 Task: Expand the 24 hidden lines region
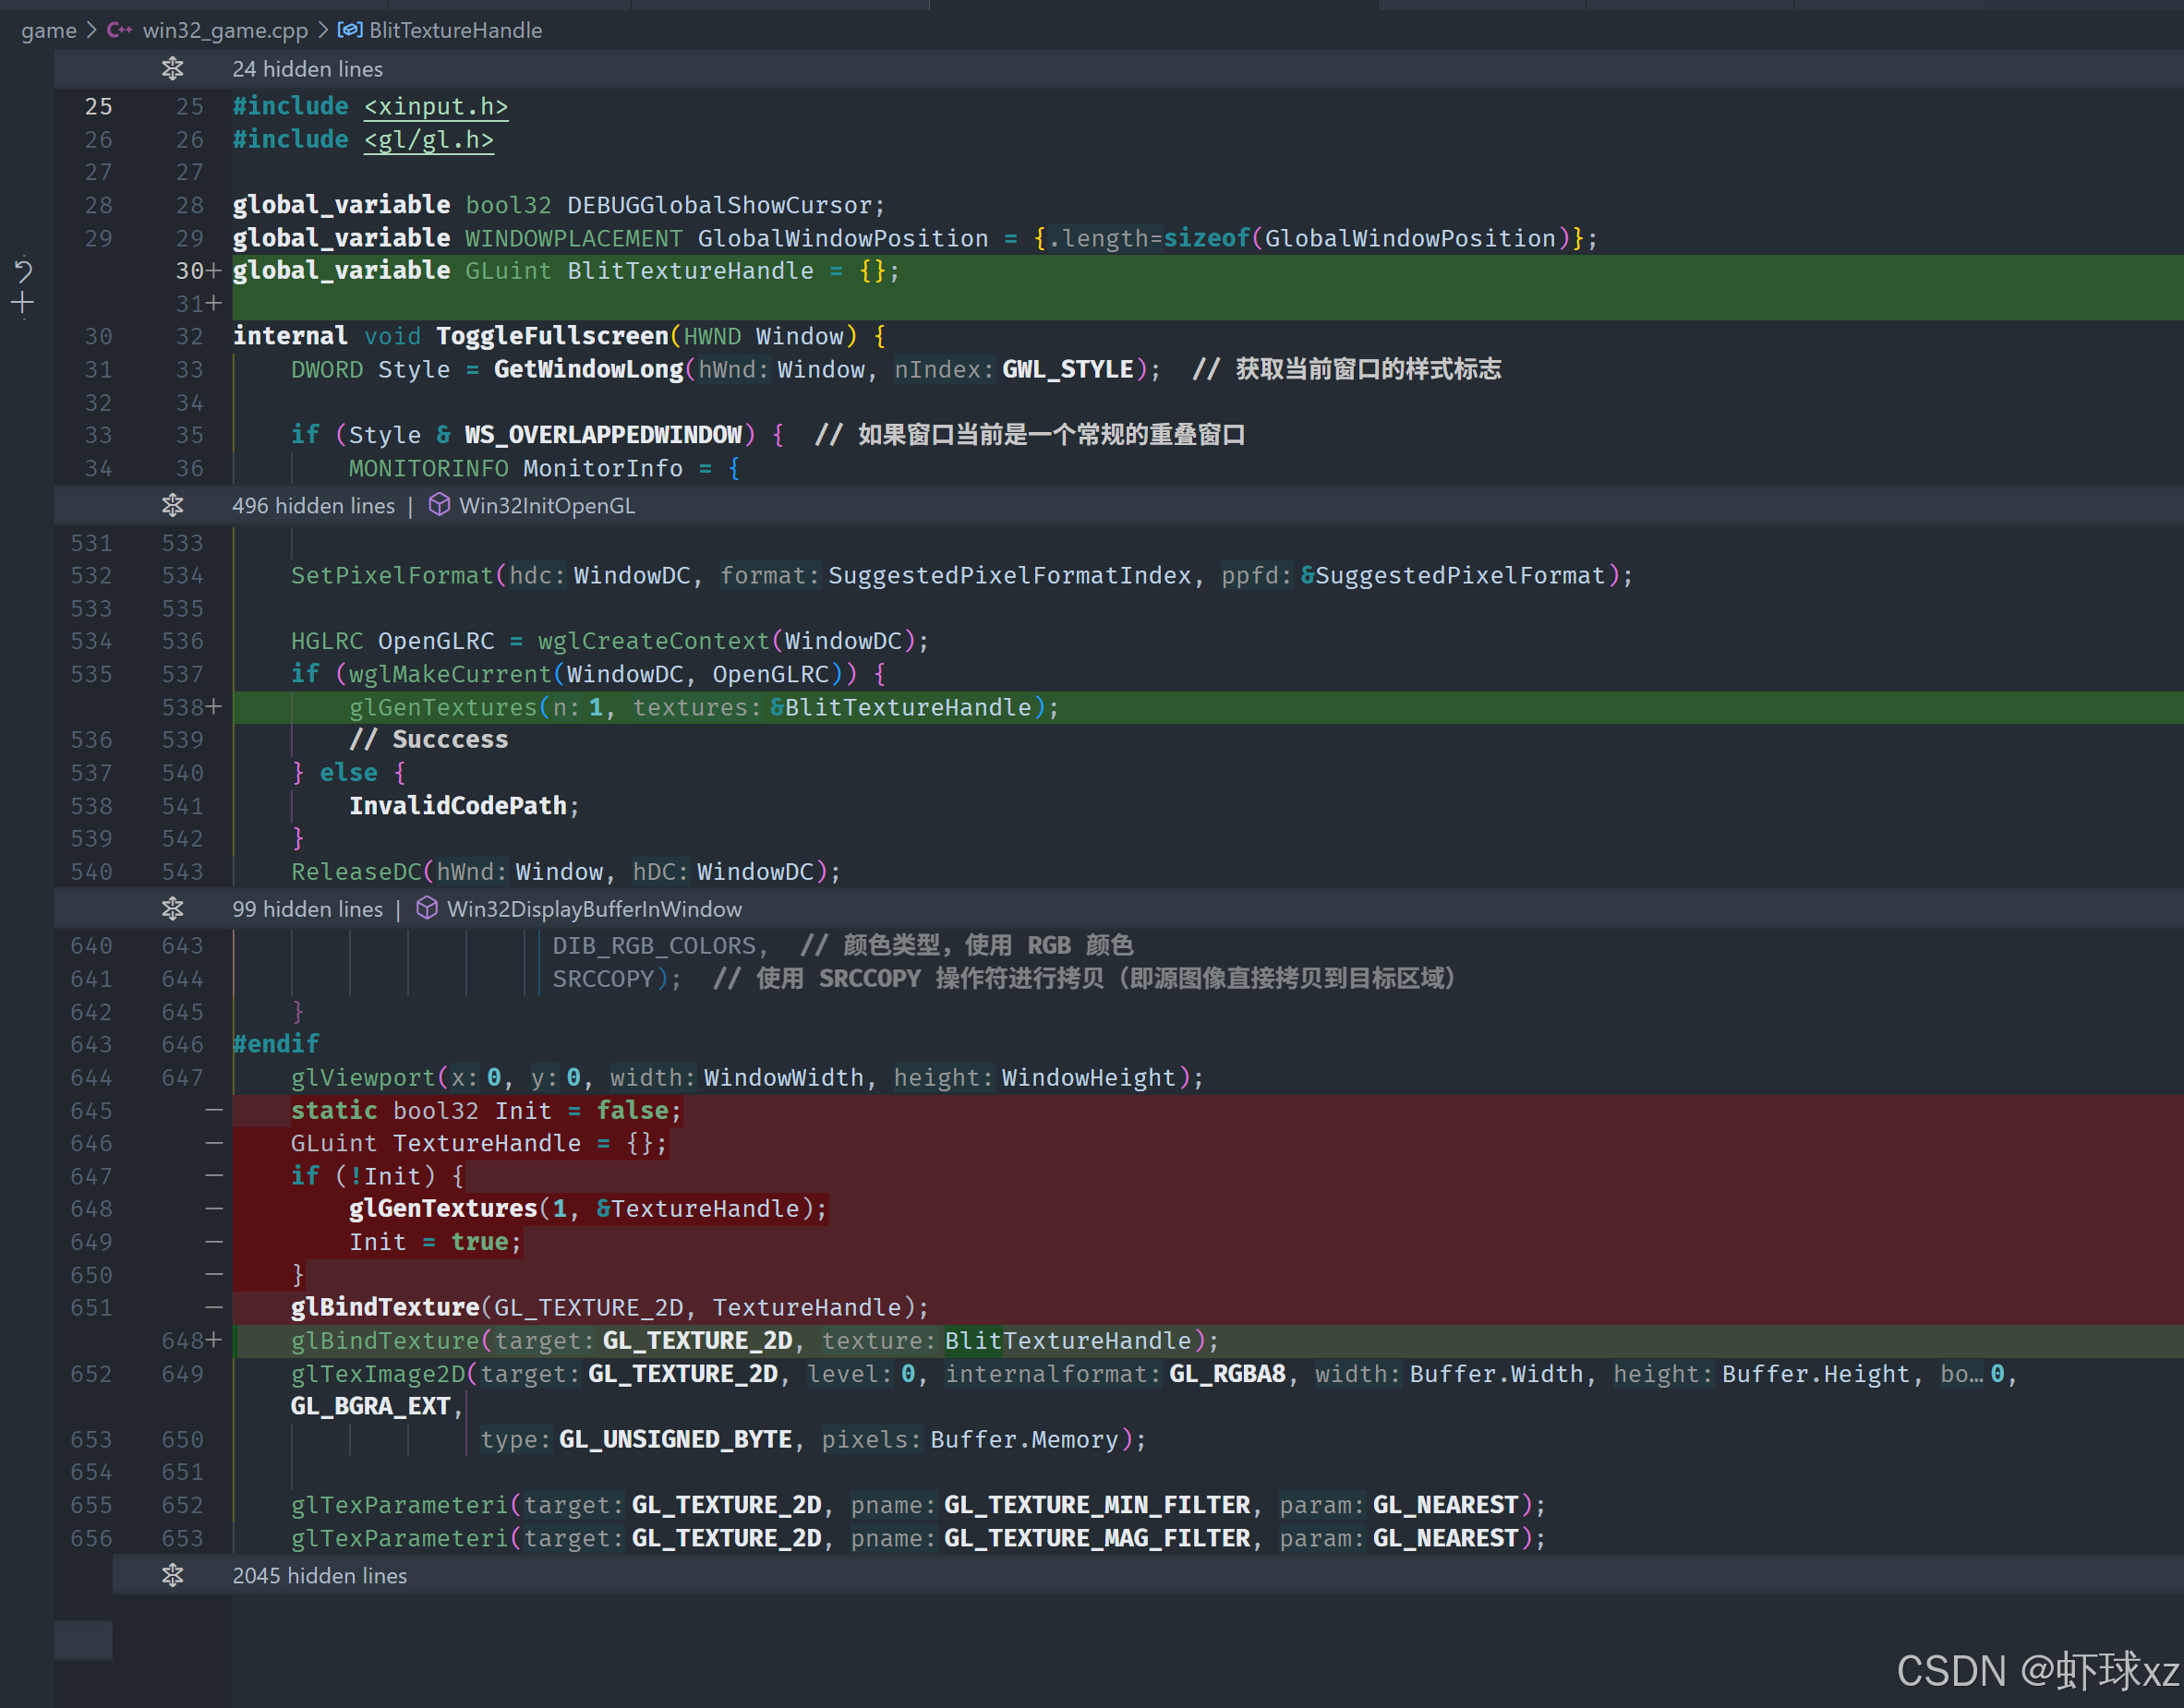(x=307, y=69)
